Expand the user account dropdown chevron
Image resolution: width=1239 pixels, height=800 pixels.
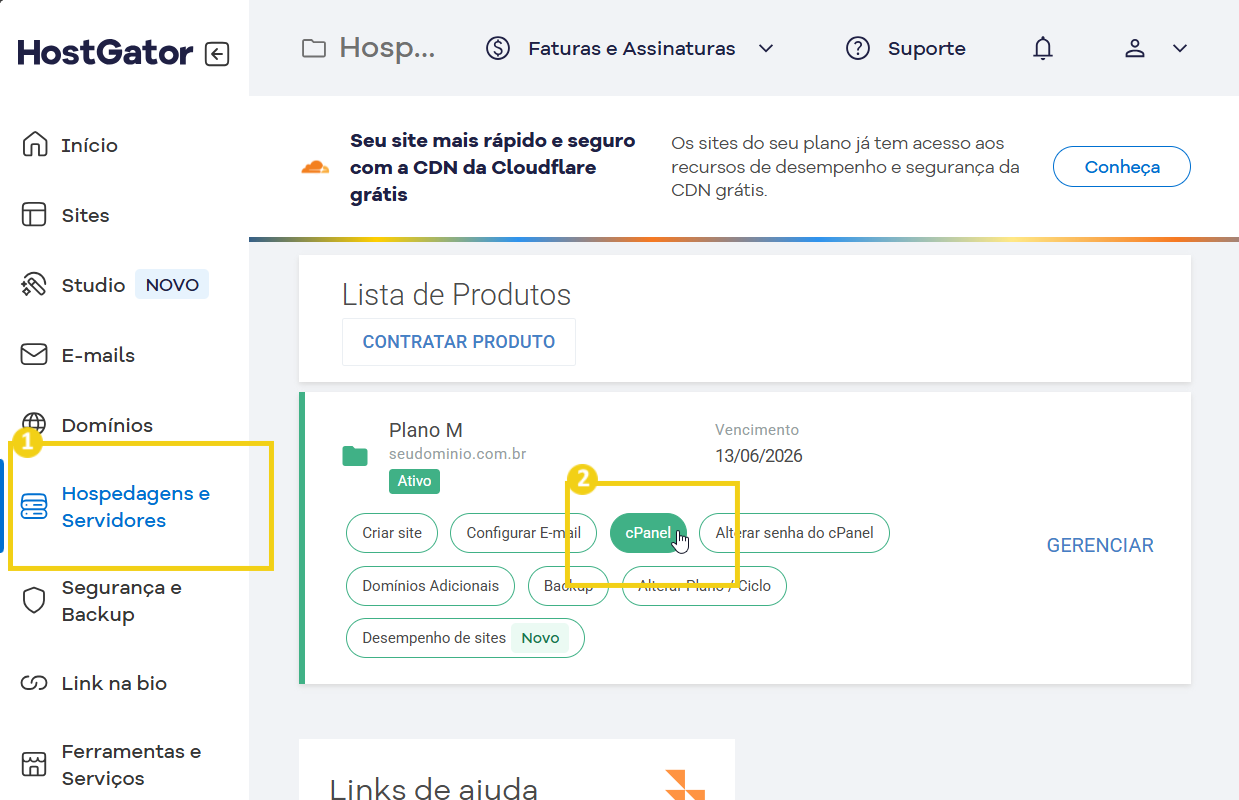pyautogui.click(x=1180, y=48)
